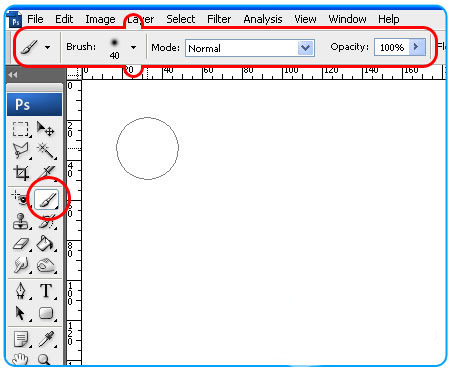Select the Magic Wand tool
Screen dimensions: 450x370
point(46,151)
